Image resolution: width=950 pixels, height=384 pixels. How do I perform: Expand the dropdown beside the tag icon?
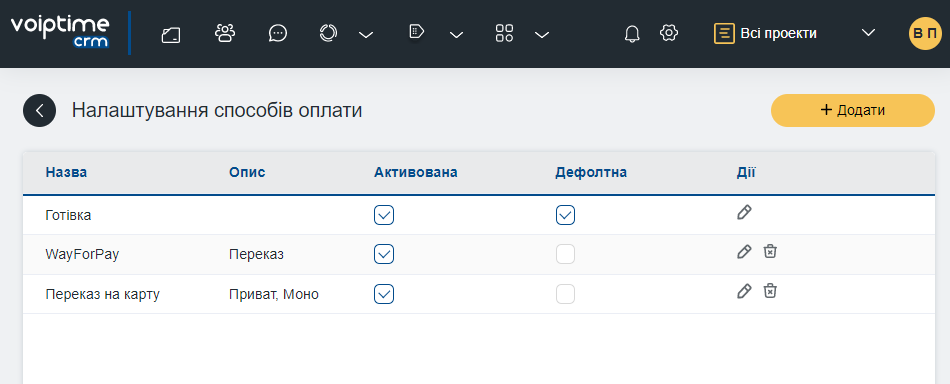(457, 35)
